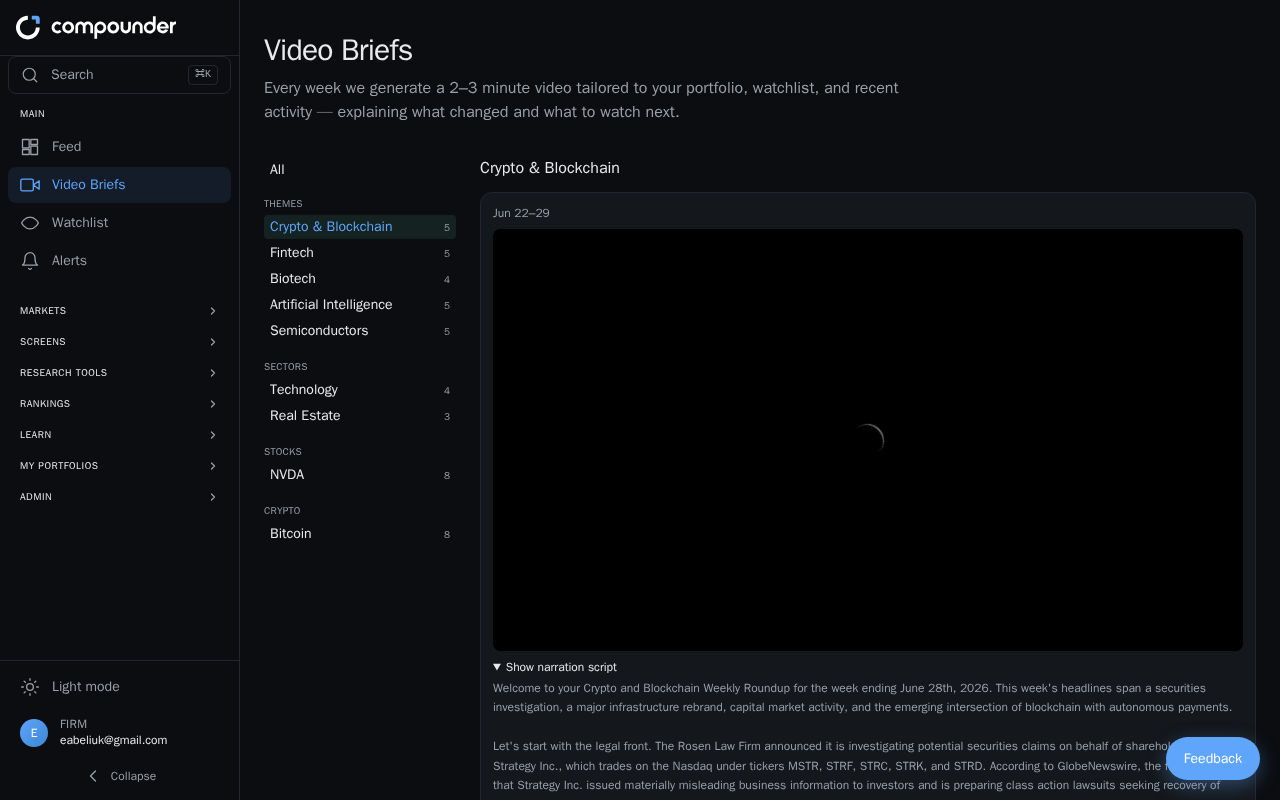1280x800 pixels.
Task: Click the Jun 22–29 date label
Action: (x=521, y=213)
